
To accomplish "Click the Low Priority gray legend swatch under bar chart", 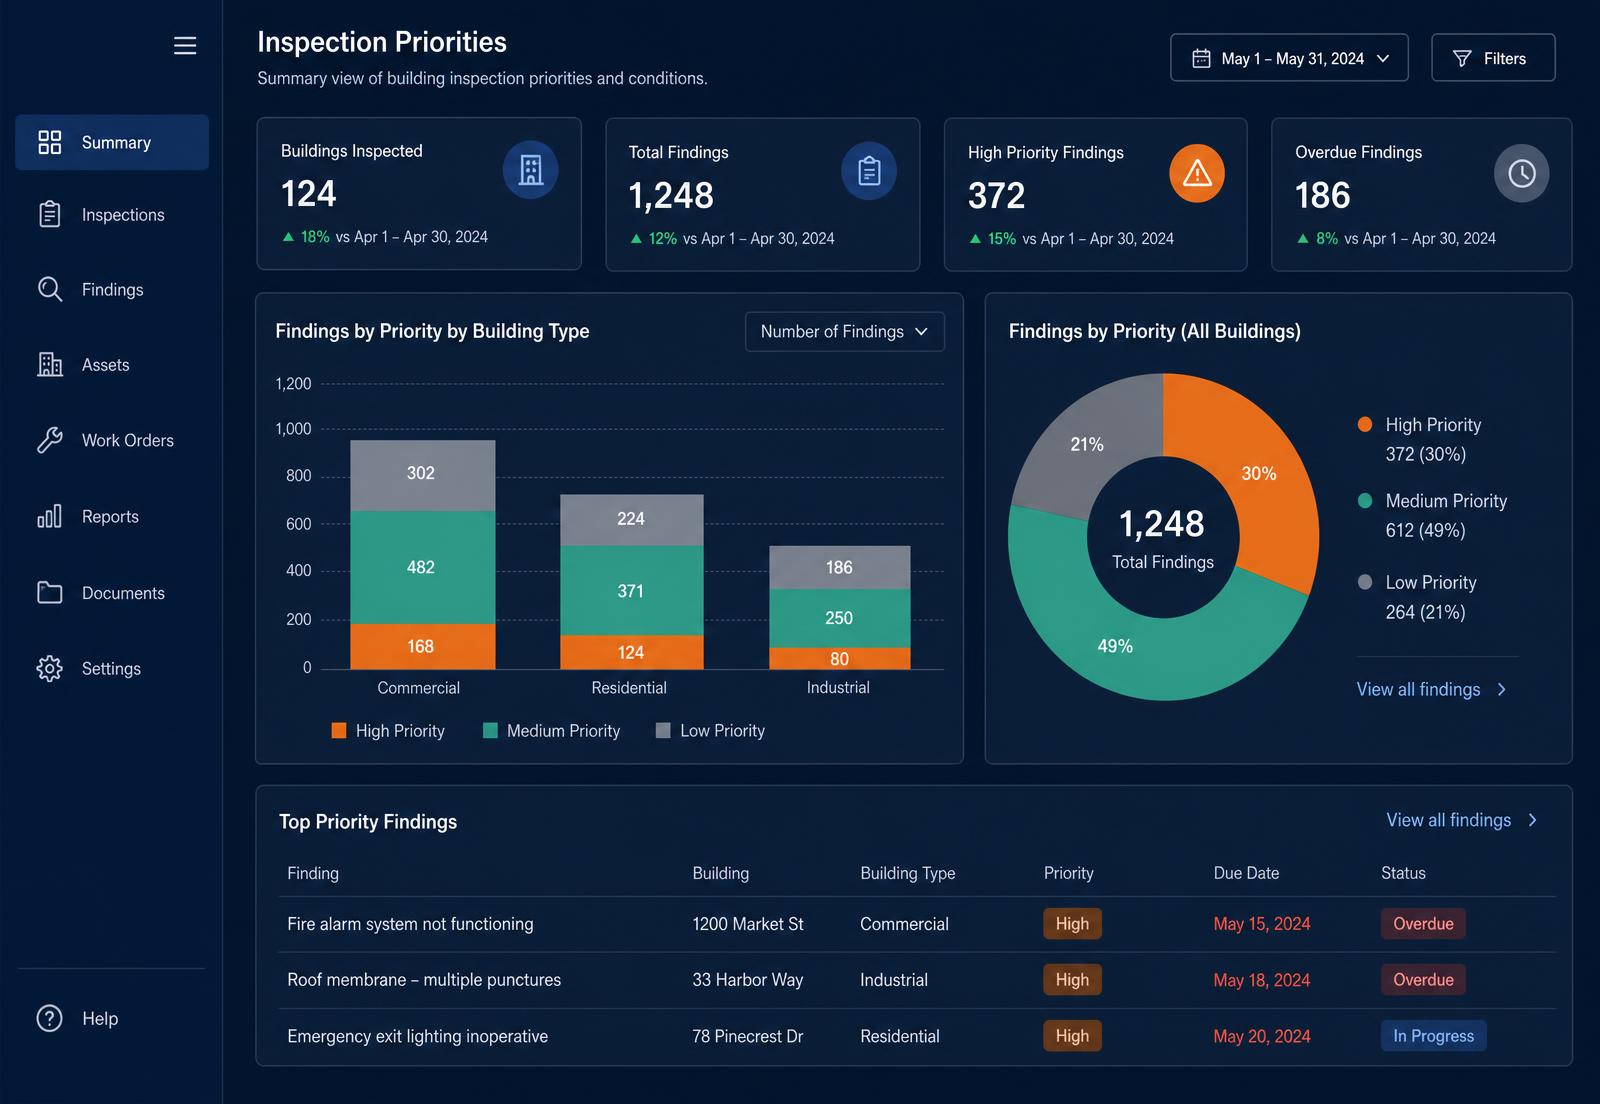I will tap(663, 731).
